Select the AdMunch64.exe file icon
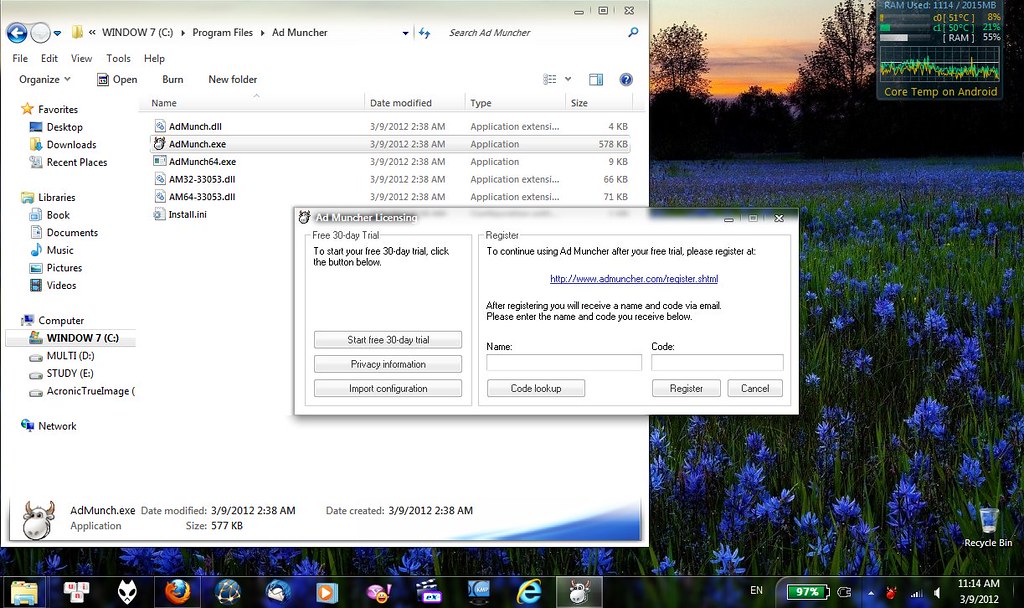 160,161
